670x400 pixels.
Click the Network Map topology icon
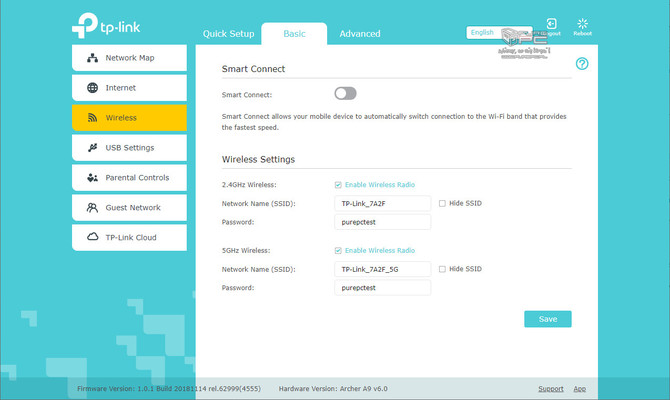coord(92,58)
